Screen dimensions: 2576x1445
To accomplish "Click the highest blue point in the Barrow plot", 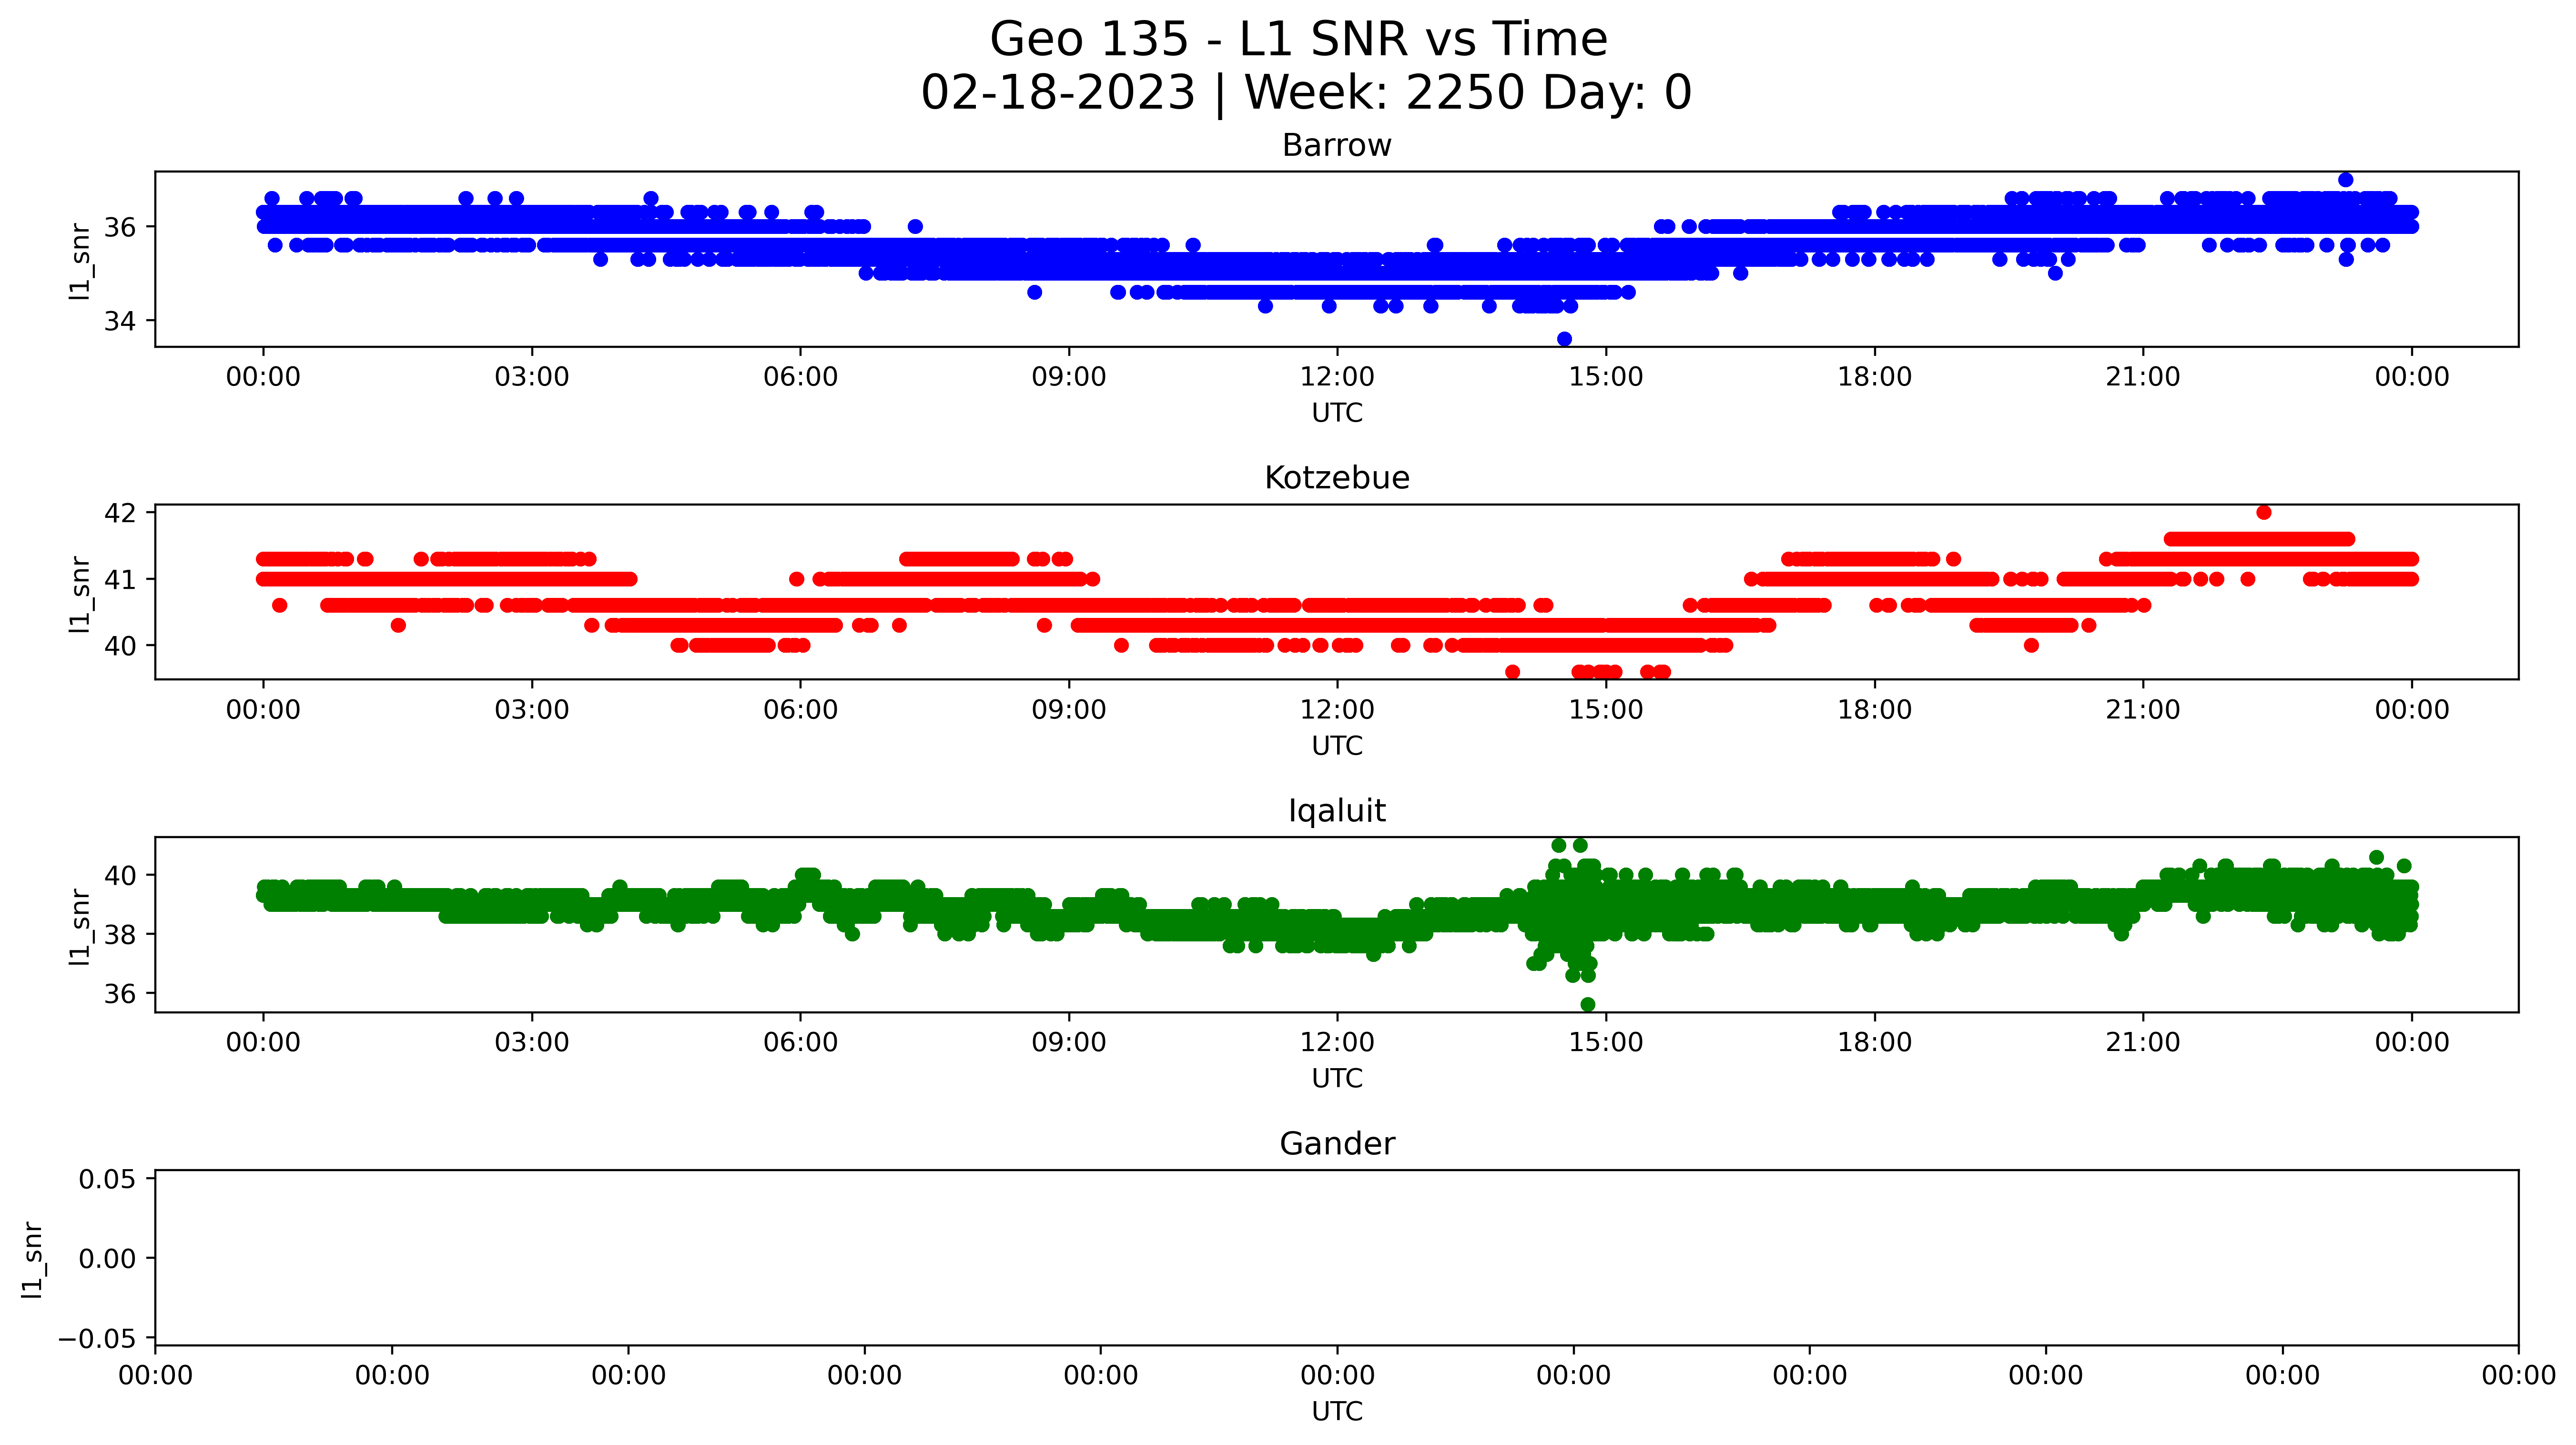I will pos(2345,180).
